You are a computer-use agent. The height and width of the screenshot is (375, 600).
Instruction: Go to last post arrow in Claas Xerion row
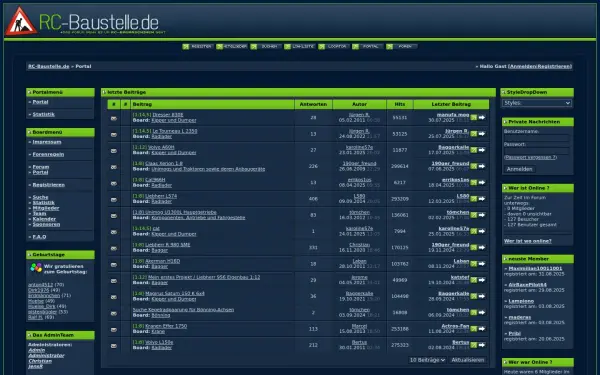point(482,166)
